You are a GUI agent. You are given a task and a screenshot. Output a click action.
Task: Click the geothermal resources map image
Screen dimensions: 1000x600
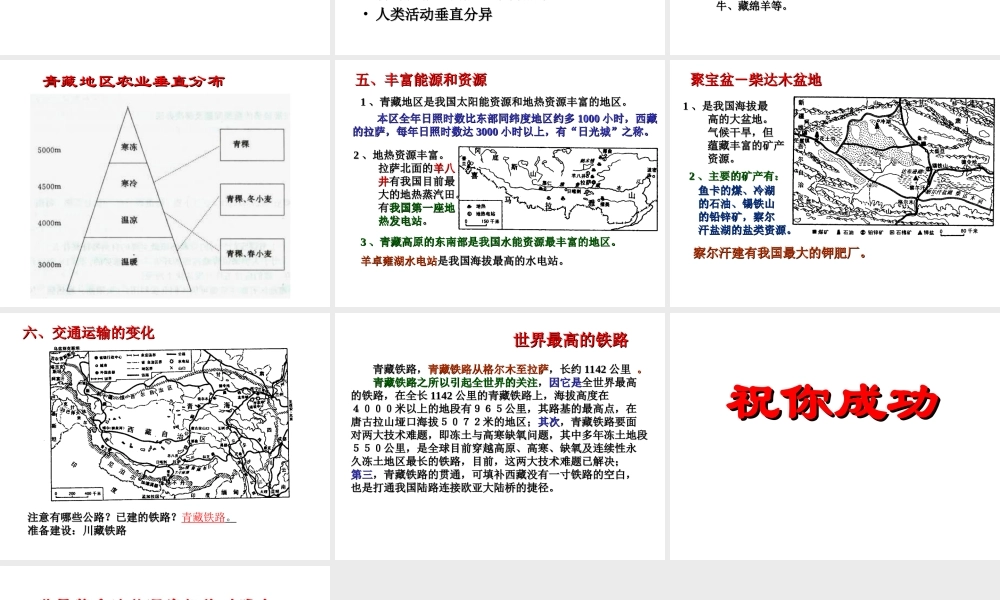[x=558, y=189]
